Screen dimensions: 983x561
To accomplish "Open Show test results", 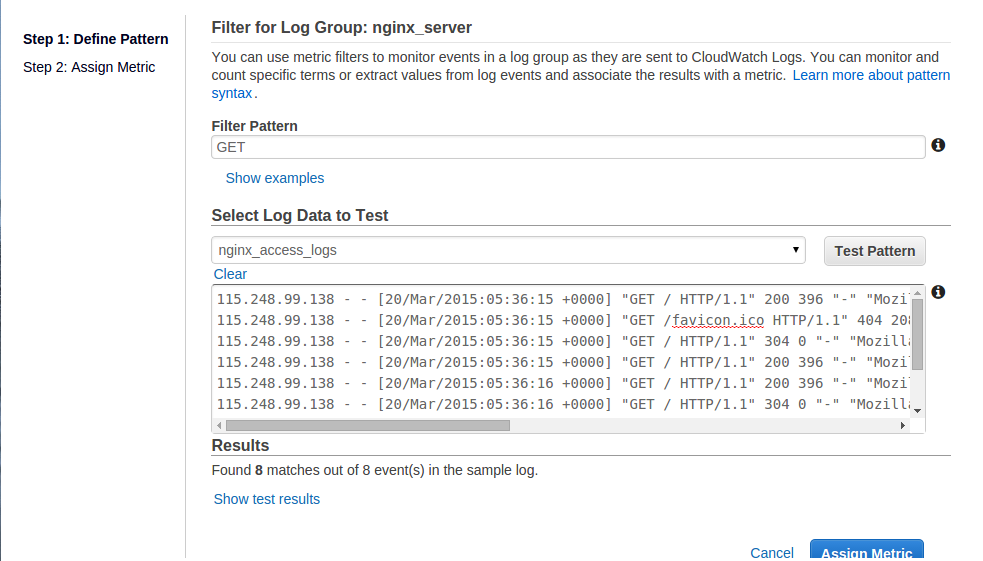I will (x=267, y=499).
